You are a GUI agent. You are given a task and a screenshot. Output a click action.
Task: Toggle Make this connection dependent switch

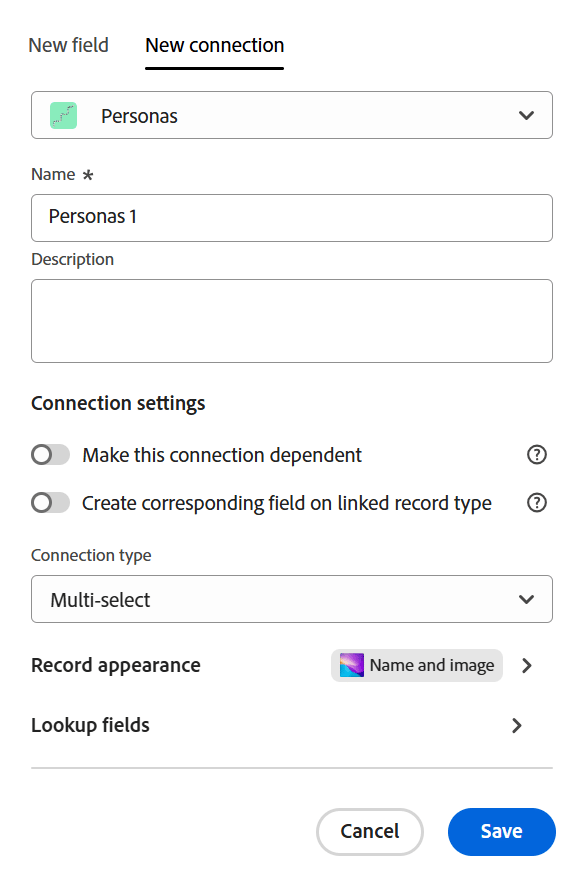[x=50, y=454]
